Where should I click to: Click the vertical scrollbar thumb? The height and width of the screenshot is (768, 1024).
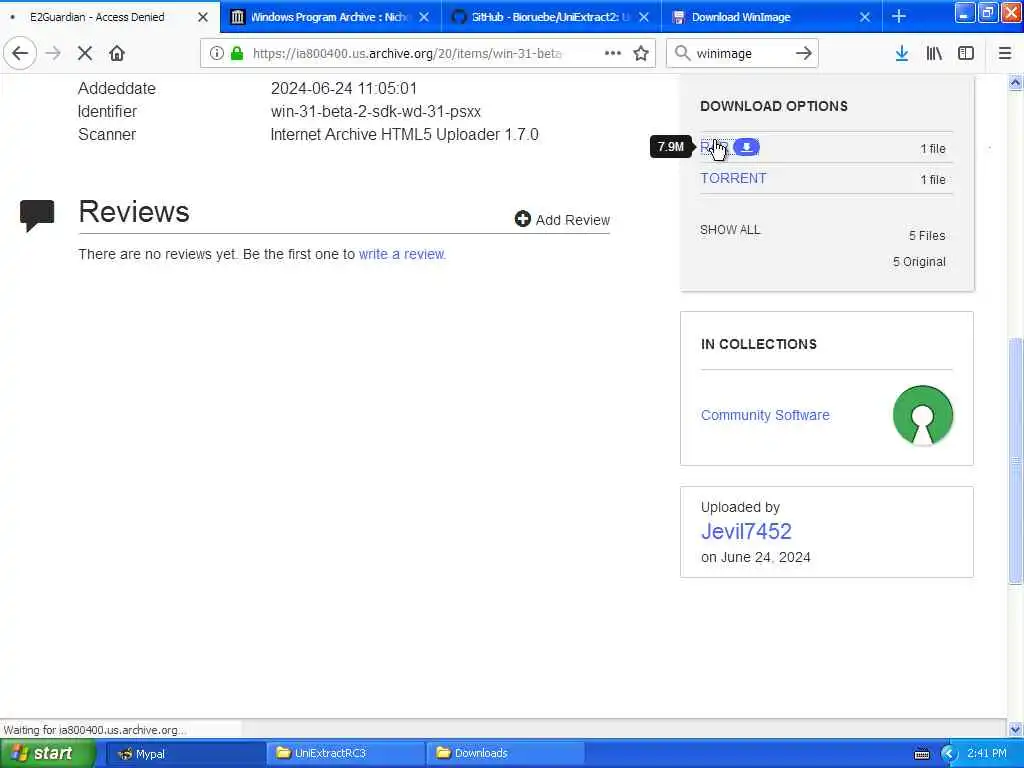point(1015,460)
